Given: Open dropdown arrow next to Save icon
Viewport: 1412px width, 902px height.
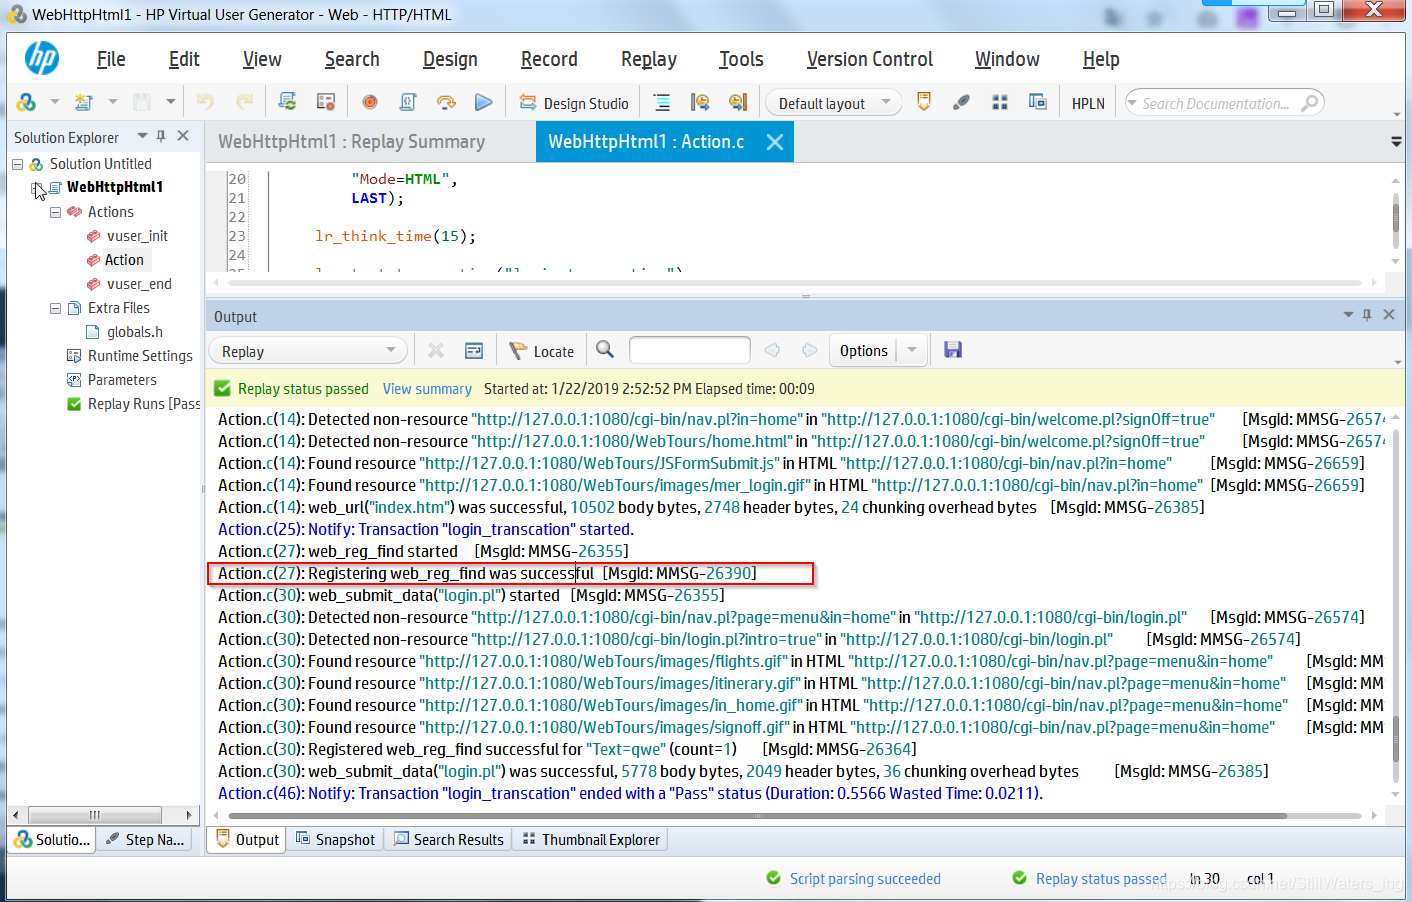Looking at the screenshot, I should point(171,102).
